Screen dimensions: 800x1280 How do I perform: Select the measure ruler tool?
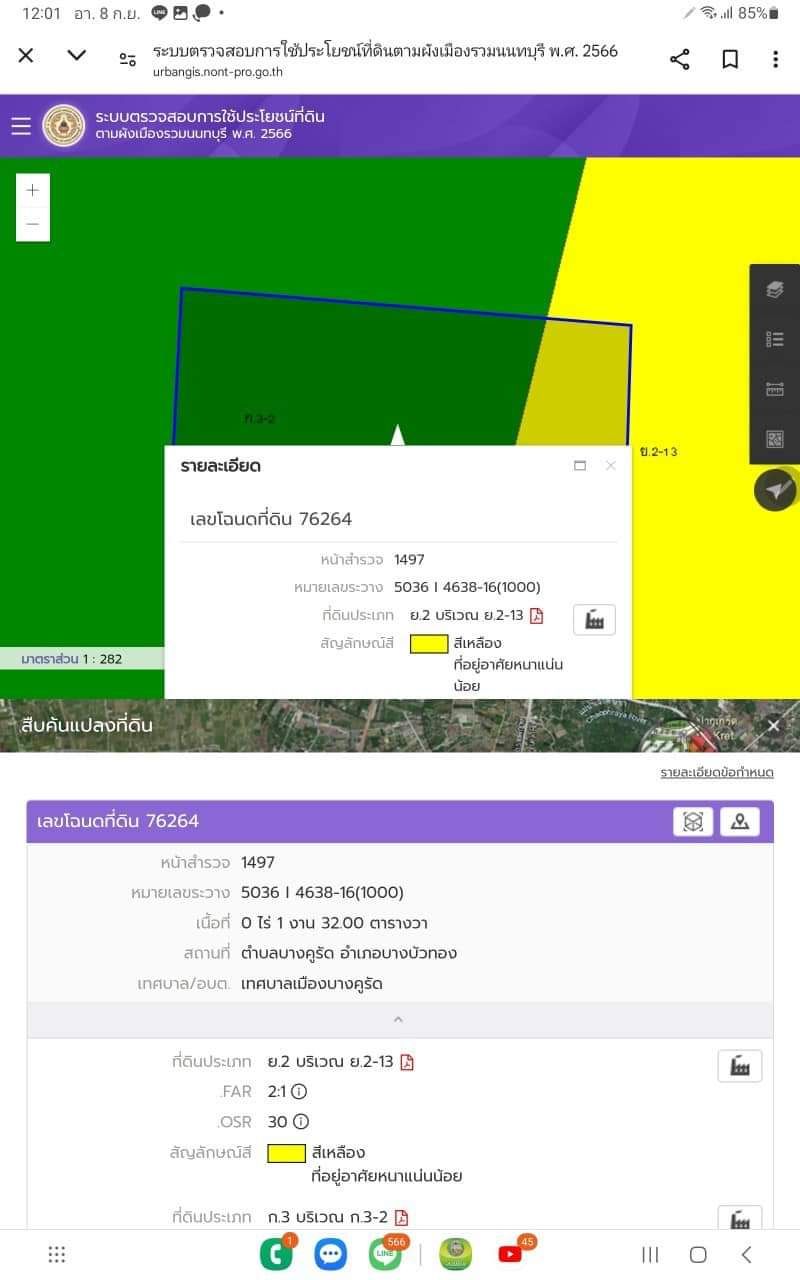(775, 389)
